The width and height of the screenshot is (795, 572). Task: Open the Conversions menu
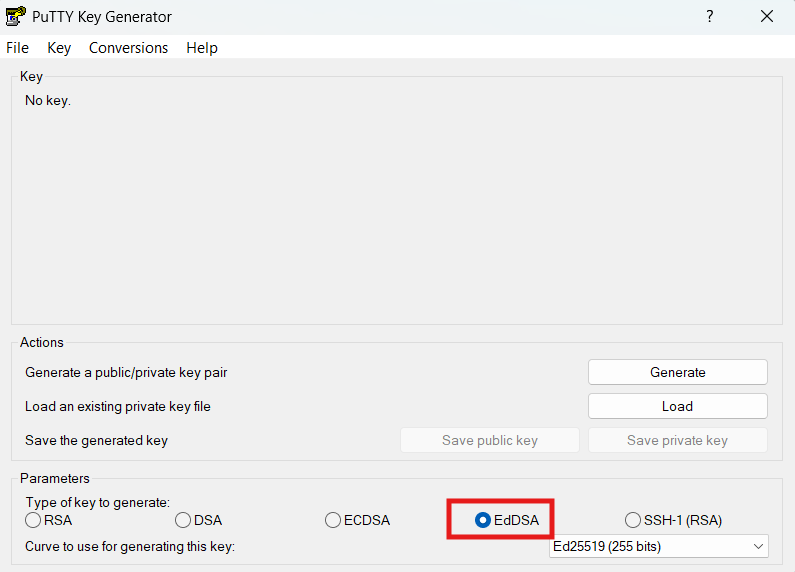[128, 48]
